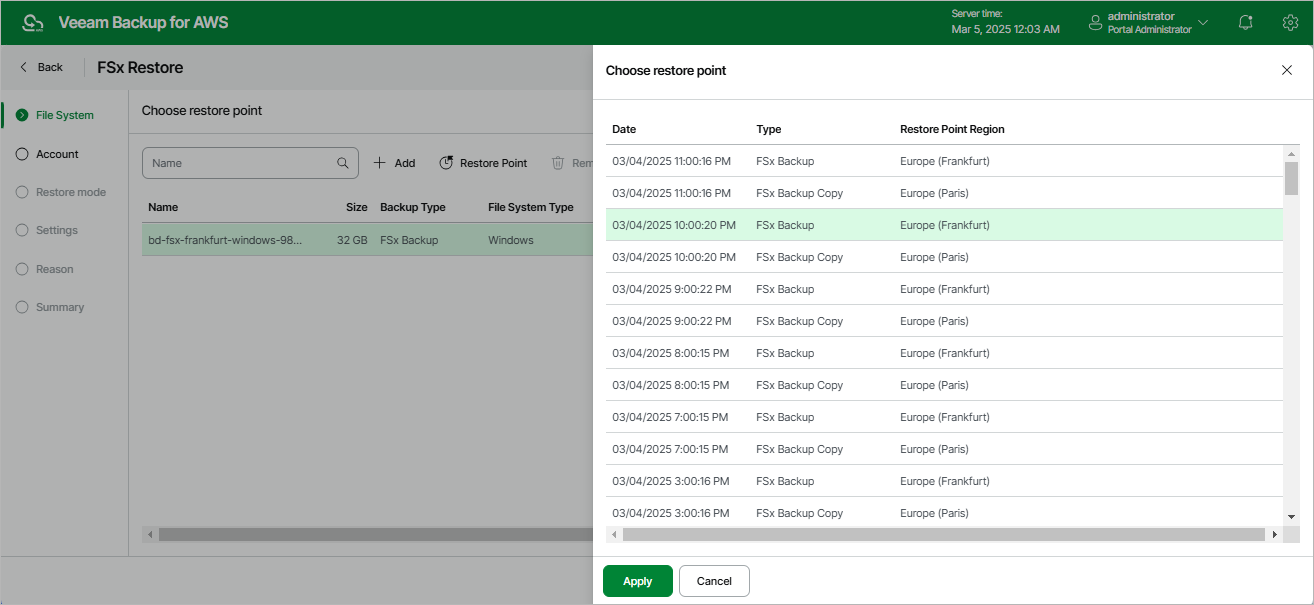Viewport: 1314px width, 605px height.
Task: Click the dialog vertical scrollbar up arrow
Action: (x=1291, y=154)
